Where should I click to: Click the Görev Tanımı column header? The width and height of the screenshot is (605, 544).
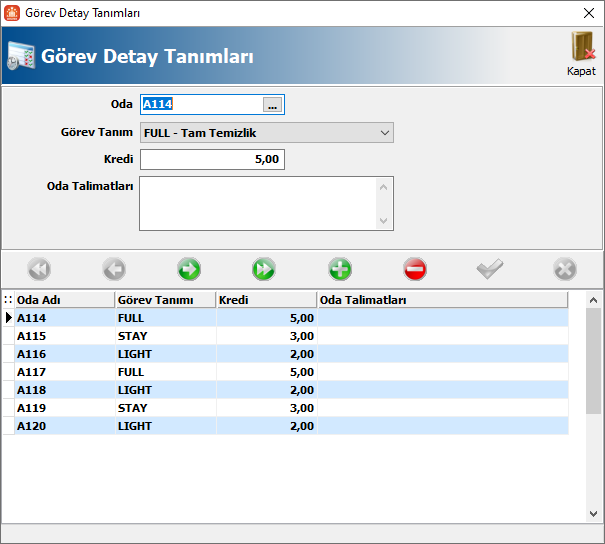165,300
